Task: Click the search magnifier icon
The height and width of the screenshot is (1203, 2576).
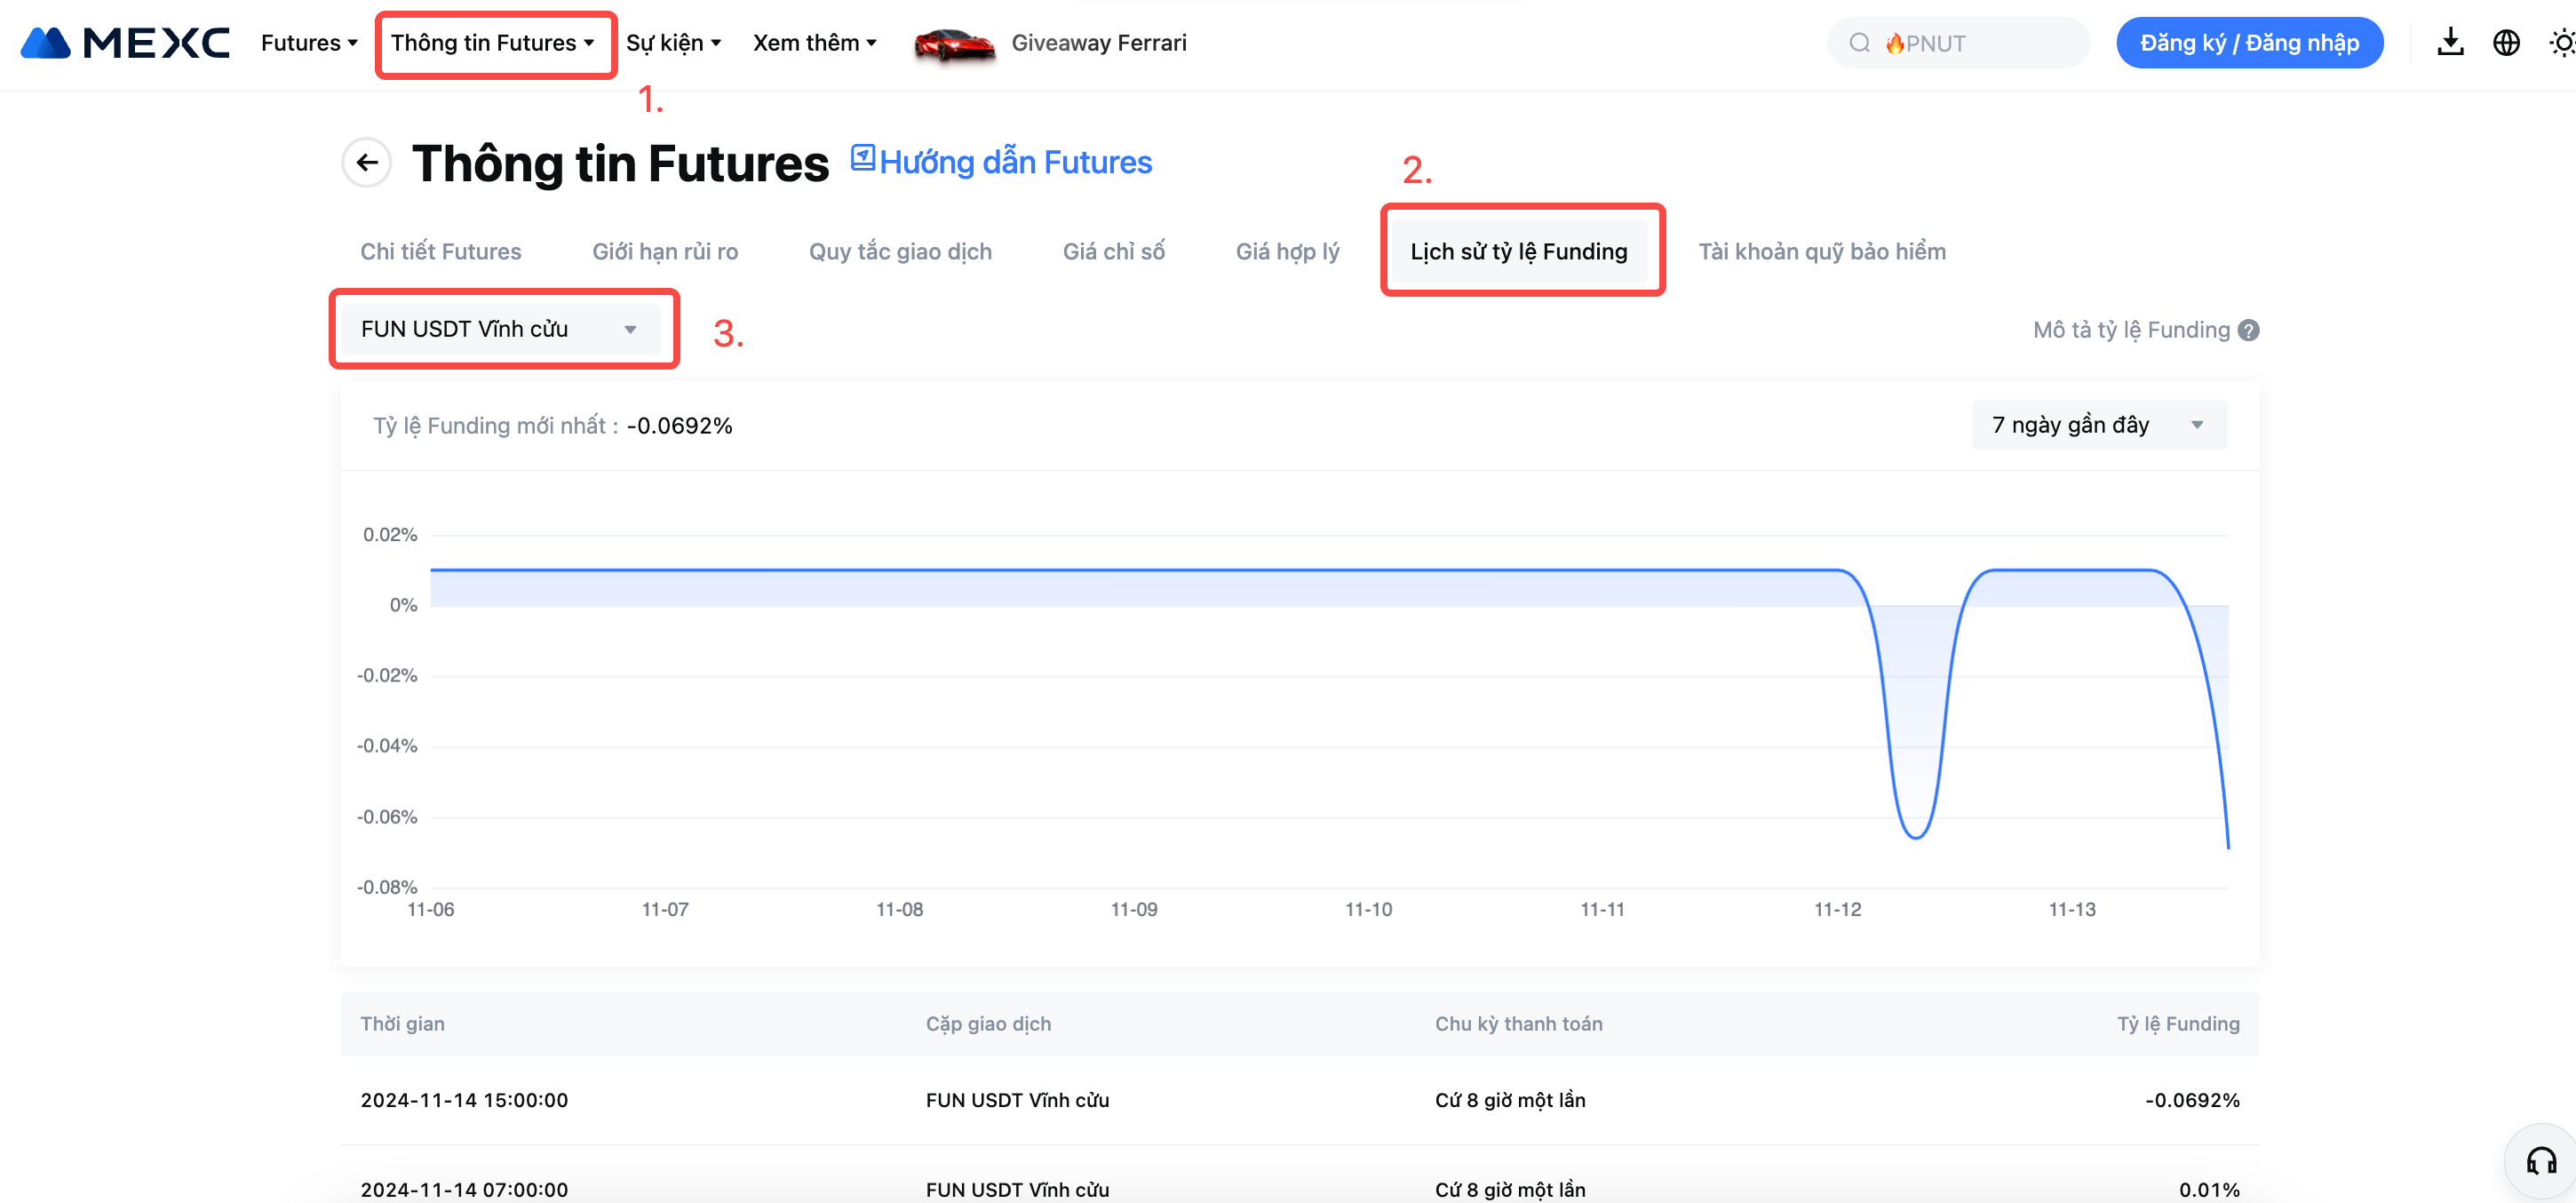Action: 1859,43
